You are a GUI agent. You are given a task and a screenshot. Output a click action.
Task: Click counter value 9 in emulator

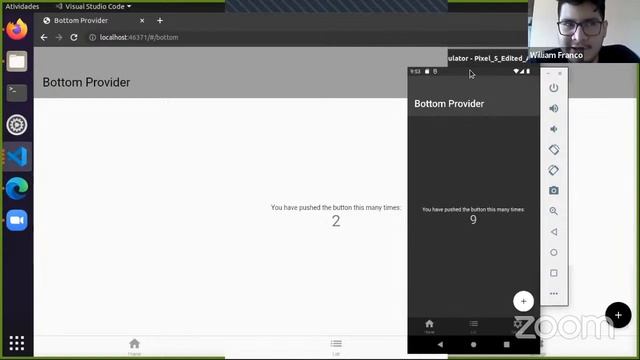coord(473,220)
